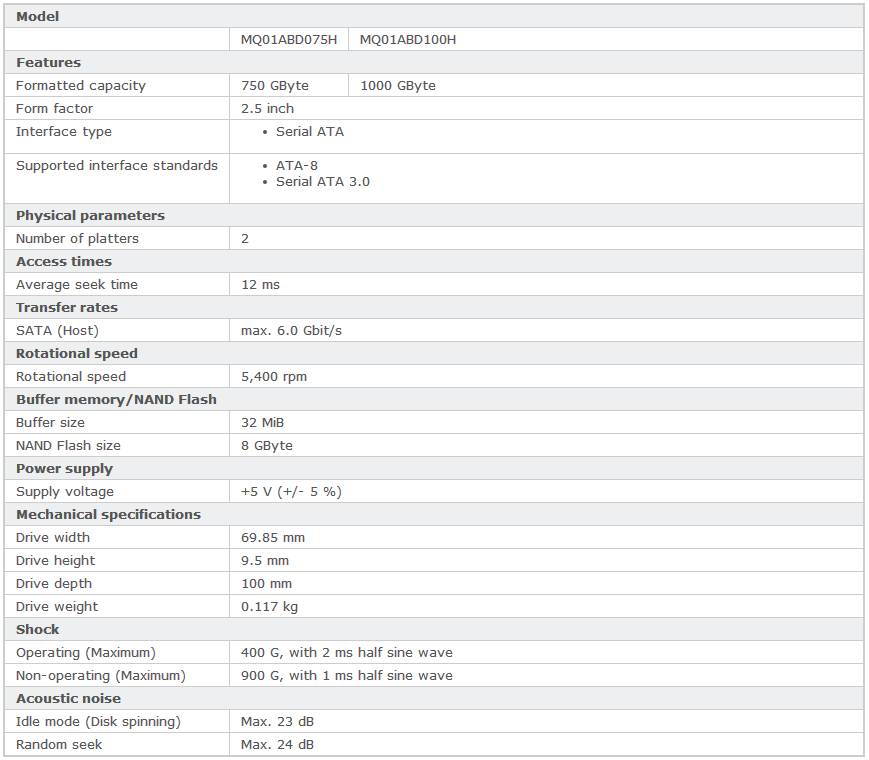The image size is (869, 760).
Task: Click the Physical parameters section header
Action: [90, 216]
